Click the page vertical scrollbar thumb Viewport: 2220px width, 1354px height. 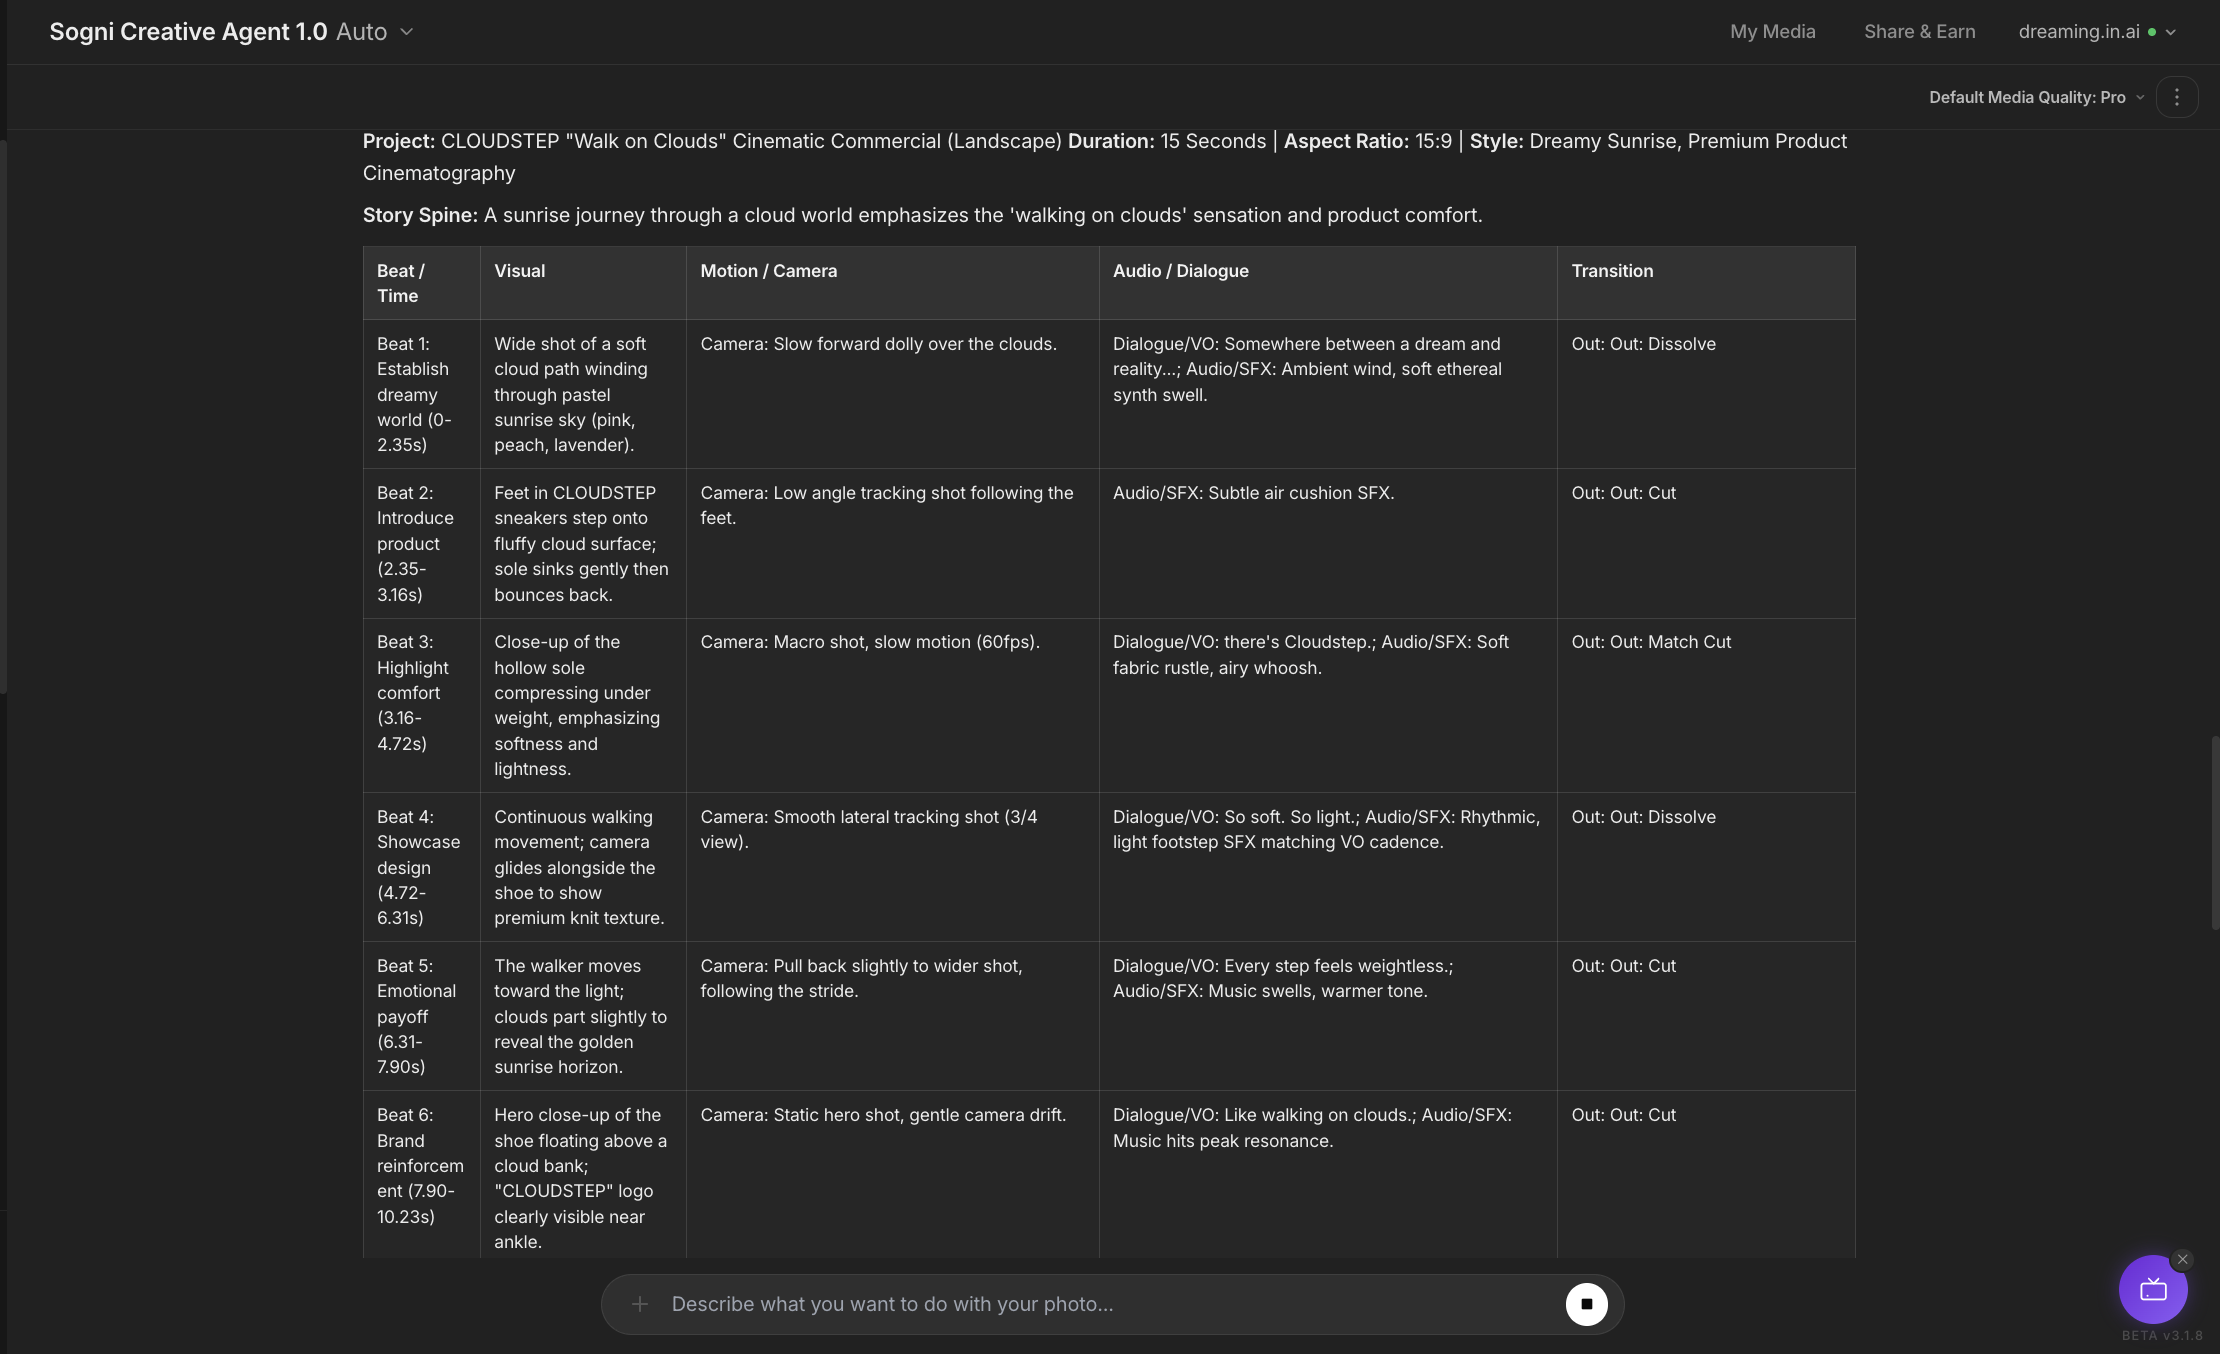pyautogui.click(x=2215, y=833)
